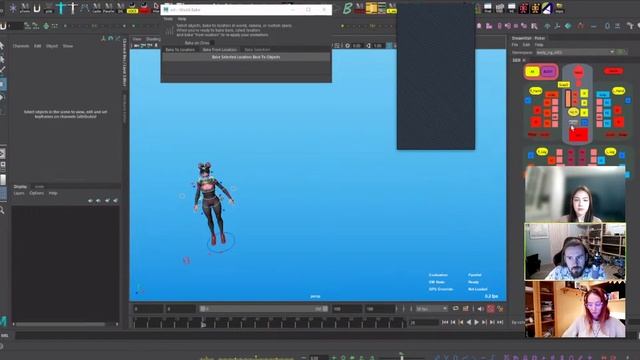640x360 pixels.
Task: Click the range start input field
Action: (148, 309)
